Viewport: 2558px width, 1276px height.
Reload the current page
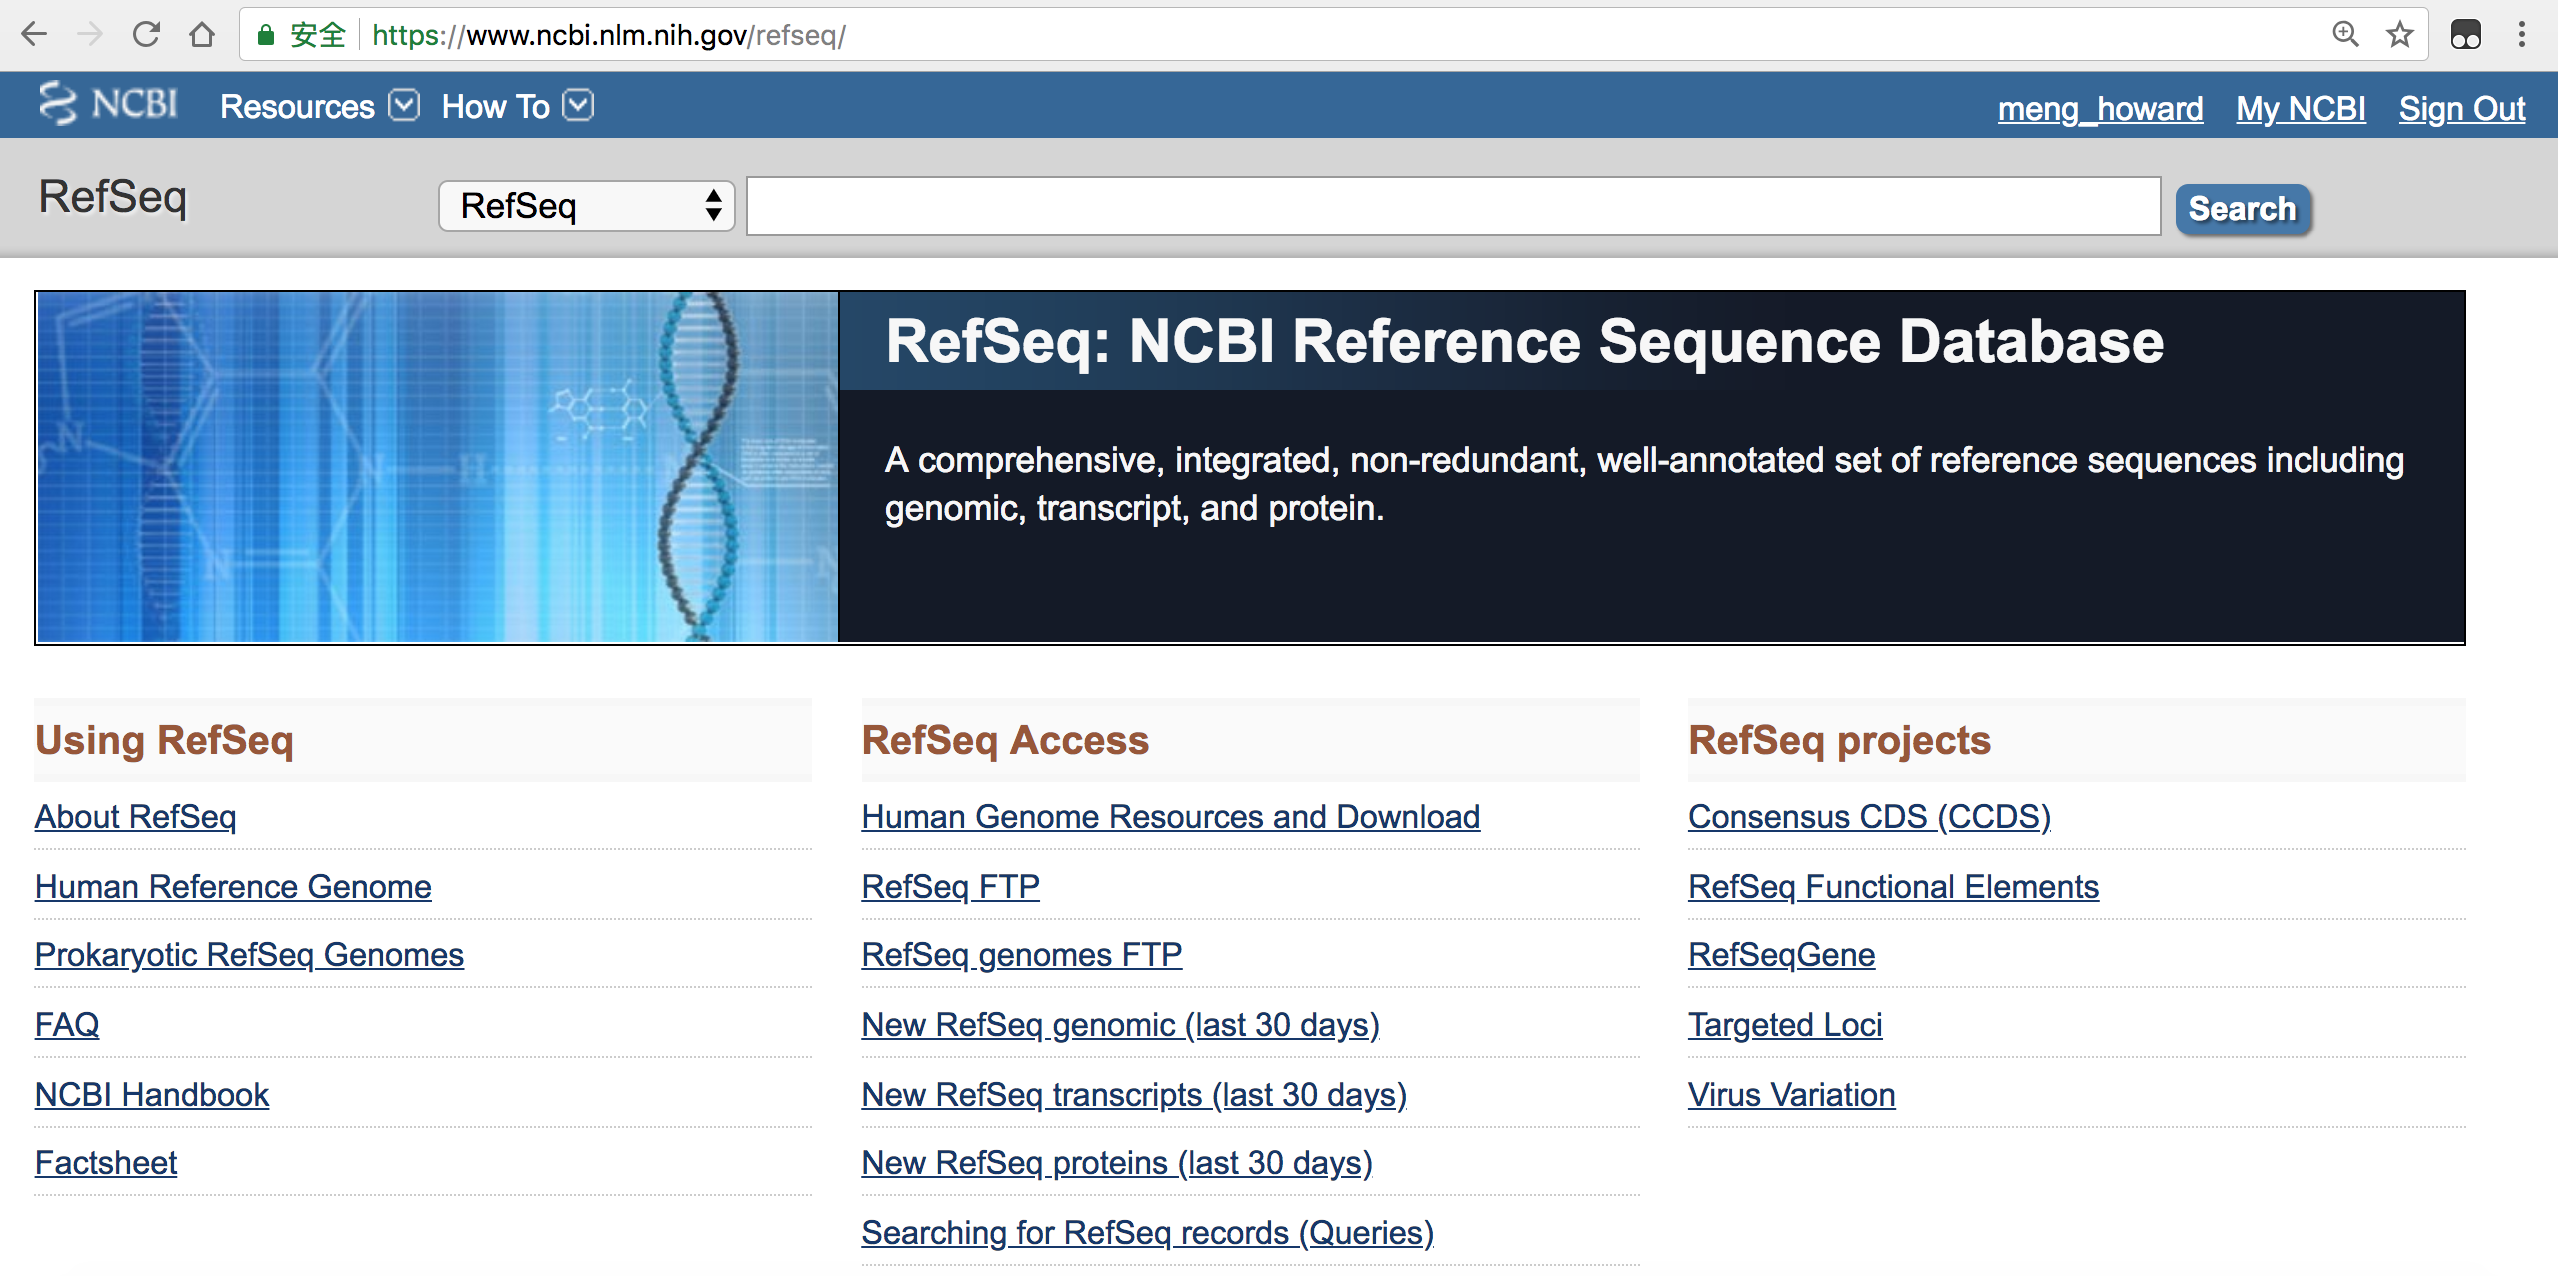pyautogui.click(x=146, y=34)
